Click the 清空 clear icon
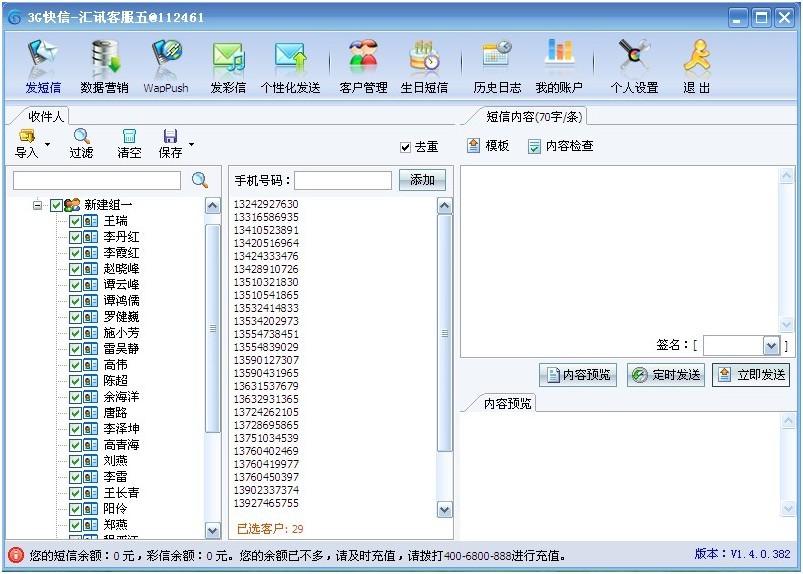 point(129,136)
